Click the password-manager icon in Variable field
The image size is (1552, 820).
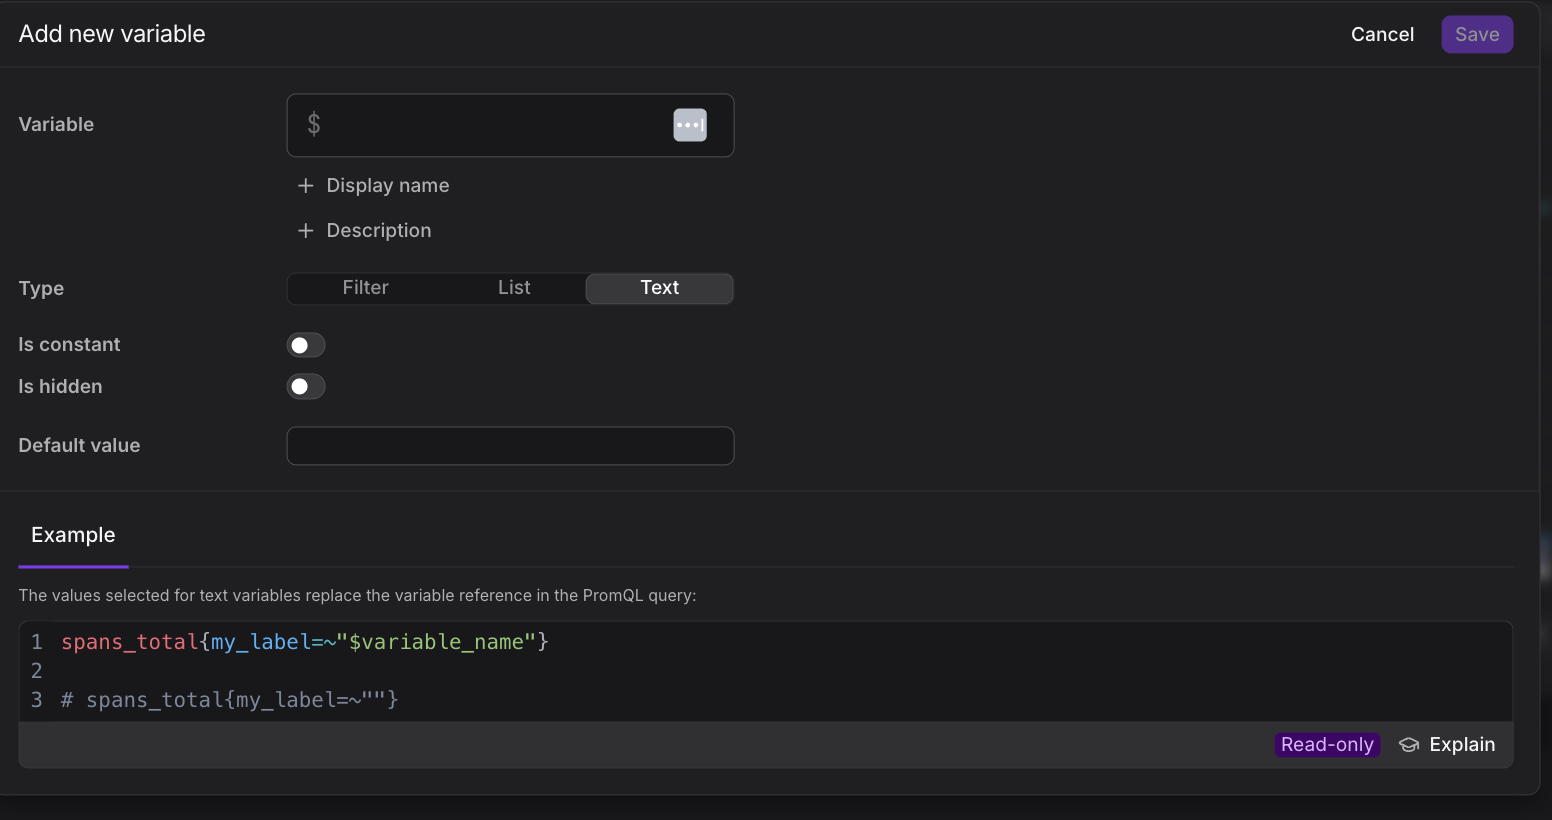tap(690, 125)
